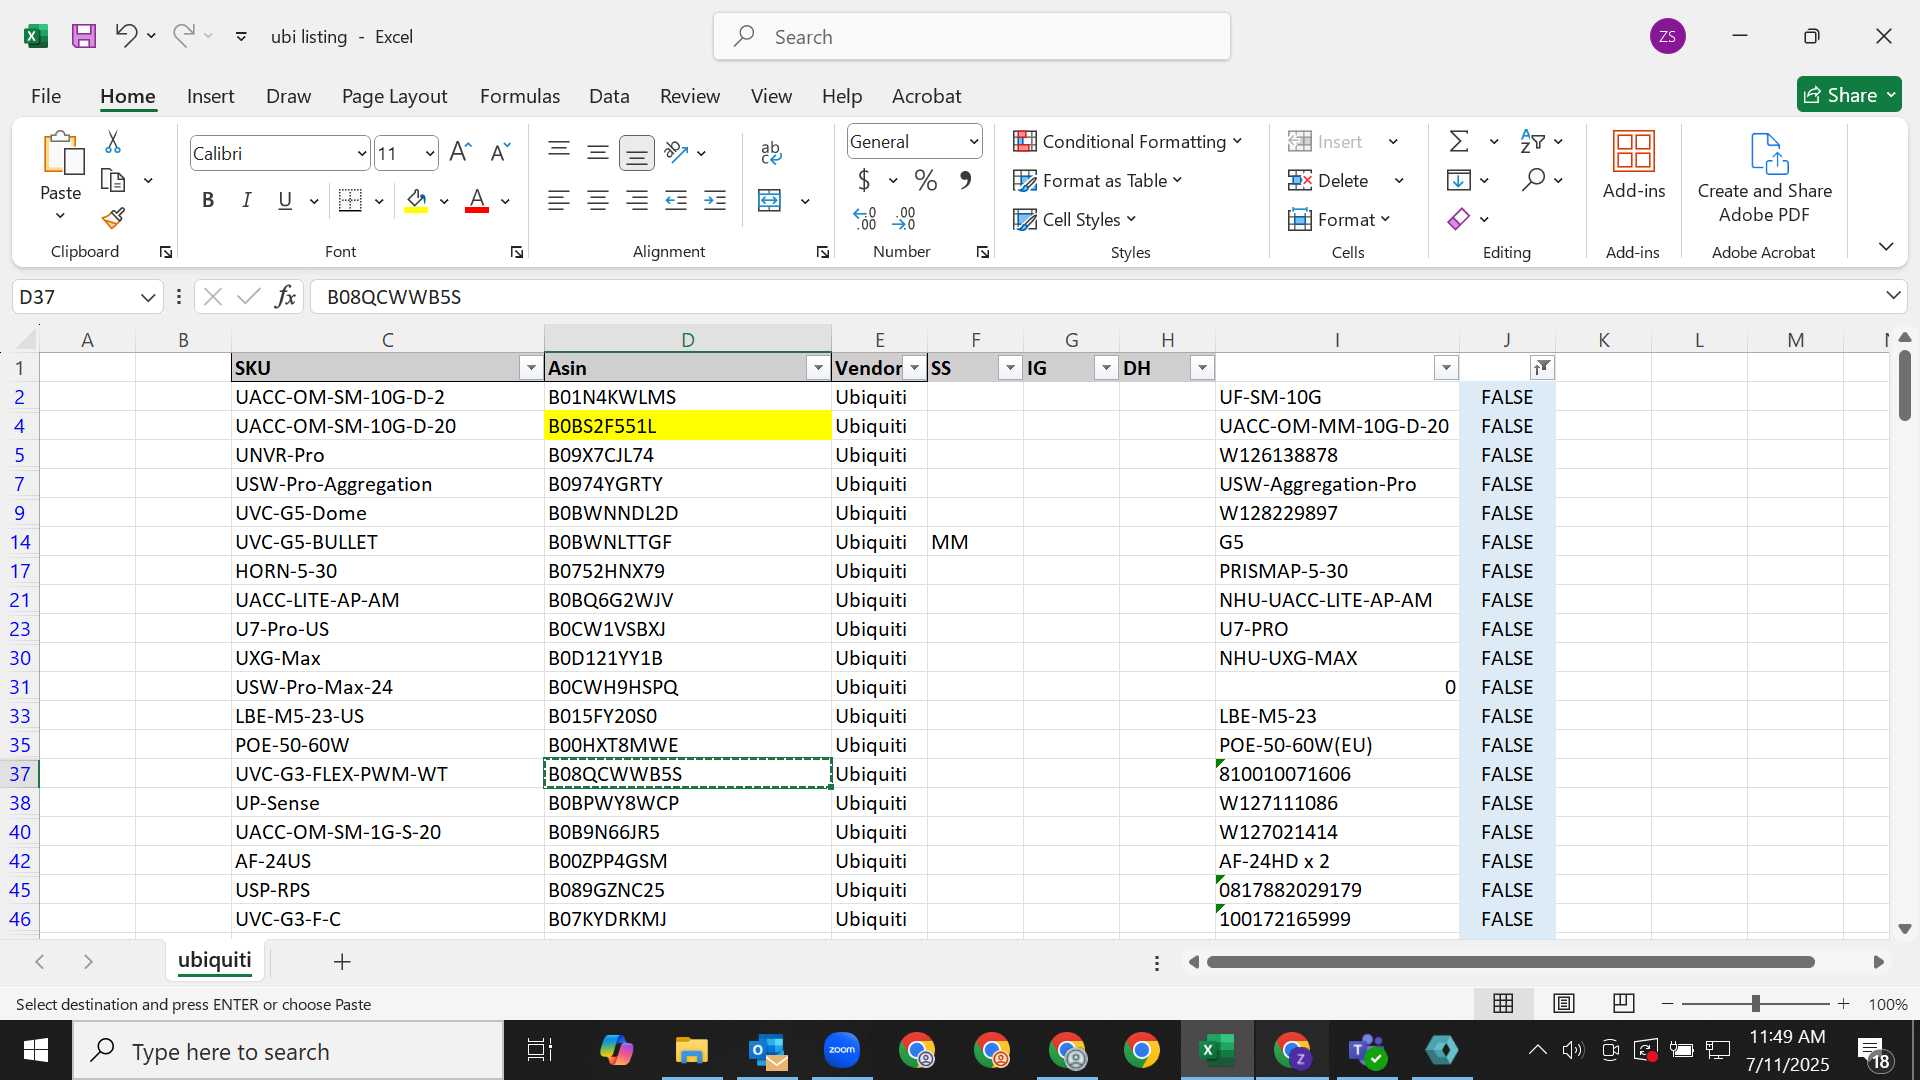The width and height of the screenshot is (1920, 1080).
Task: Toggle Underline formatting
Action: pyautogui.click(x=285, y=200)
